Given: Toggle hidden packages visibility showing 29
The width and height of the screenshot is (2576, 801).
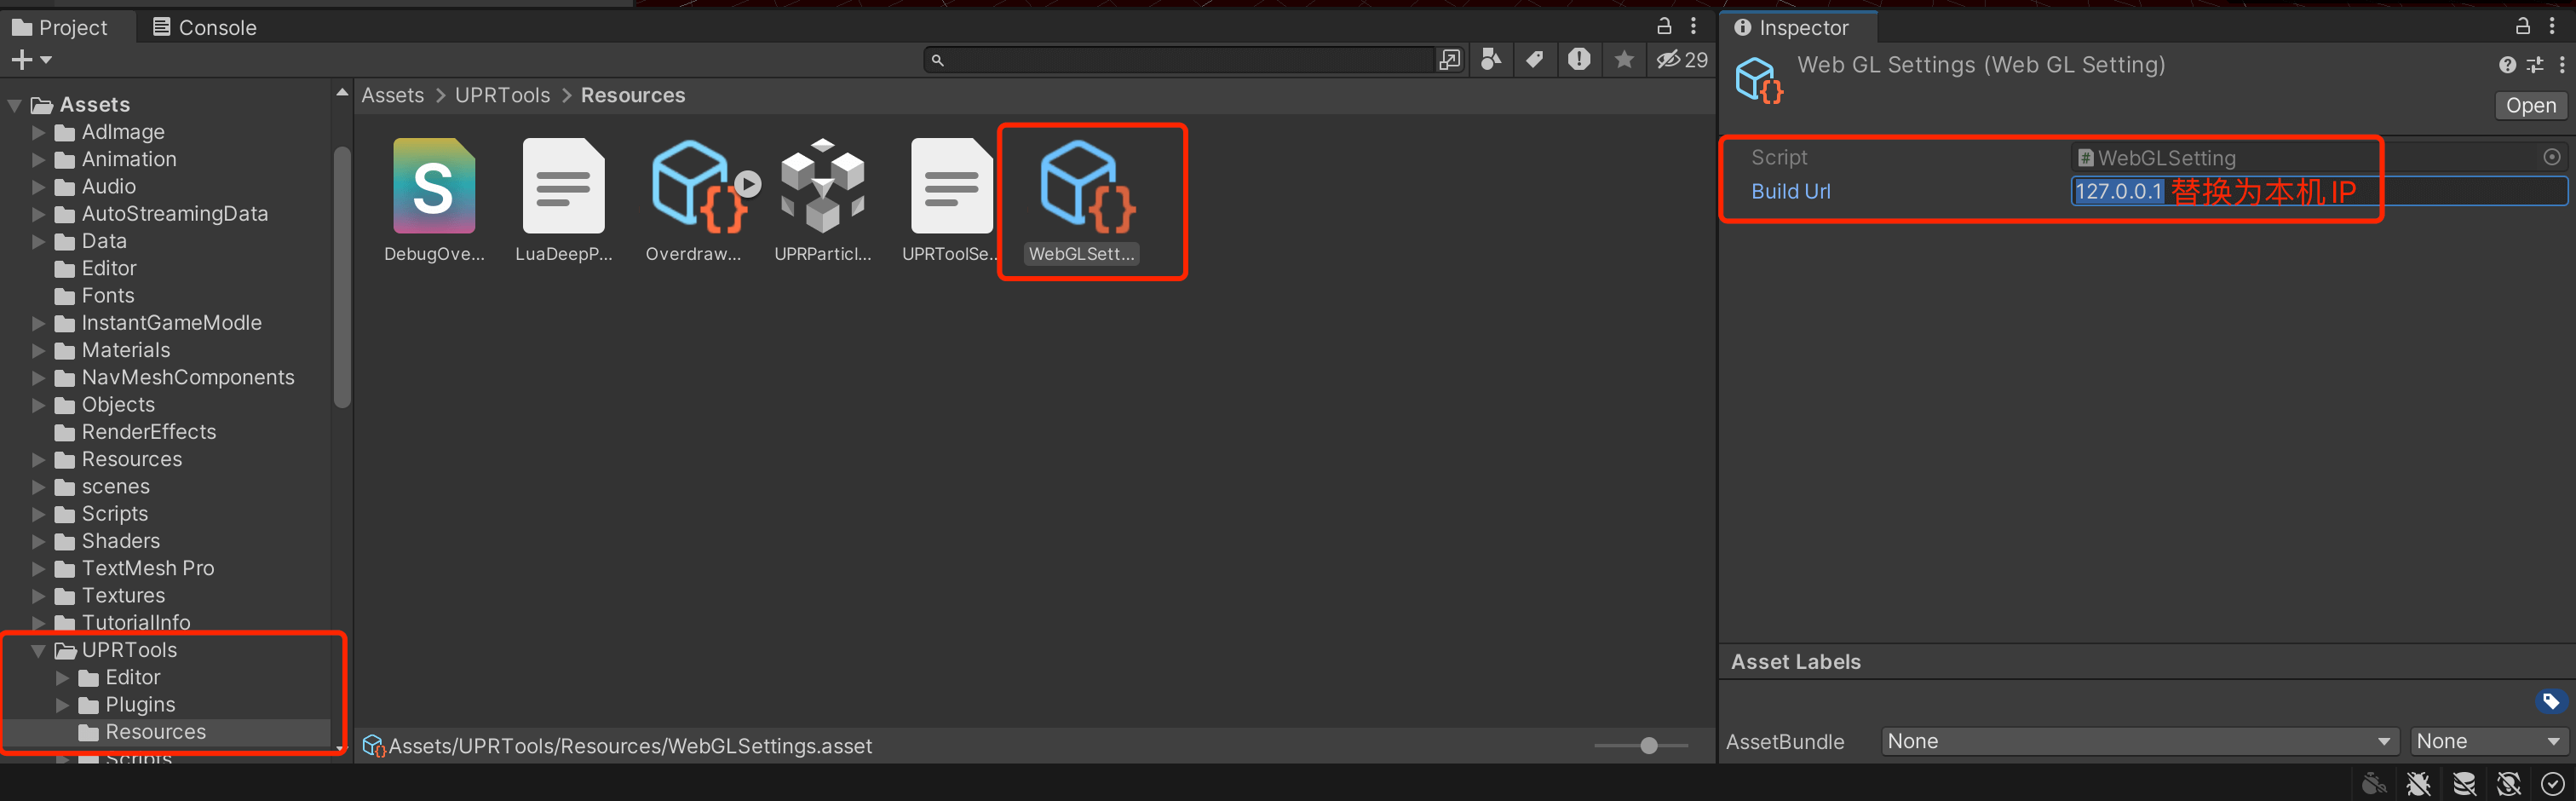Looking at the screenshot, I should [1682, 60].
